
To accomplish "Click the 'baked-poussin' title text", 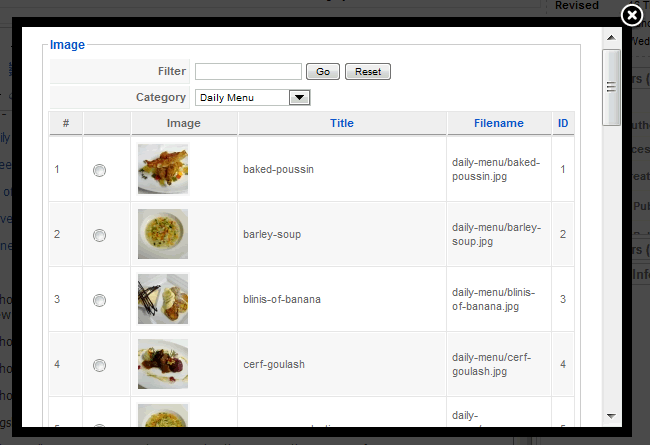I will pos(278,169).
